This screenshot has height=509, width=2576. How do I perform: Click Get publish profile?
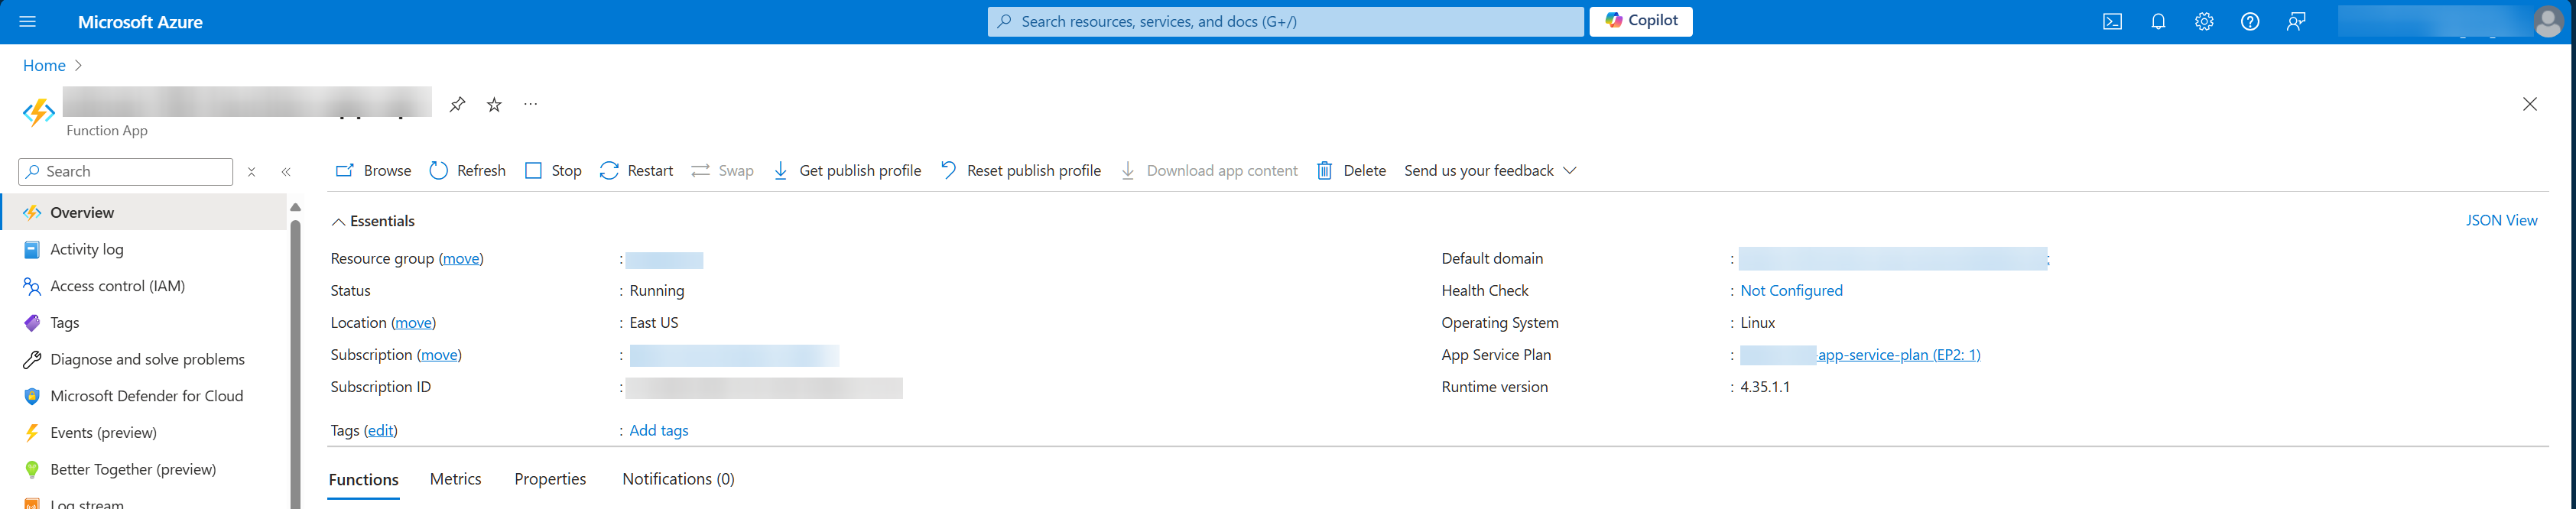[847, 171]
